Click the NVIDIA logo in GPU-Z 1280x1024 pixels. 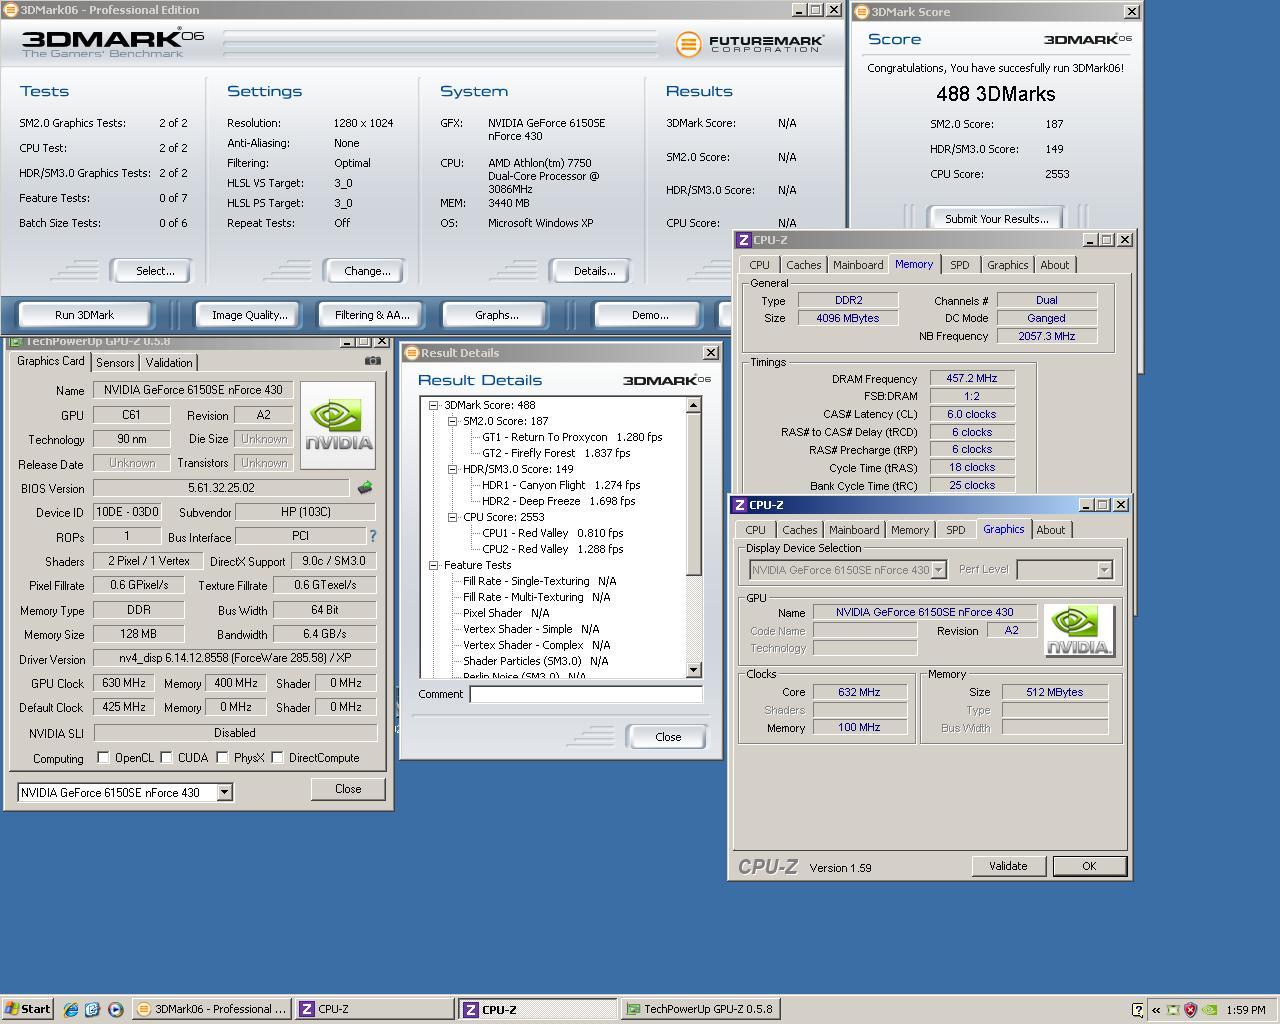click(338, 425)
